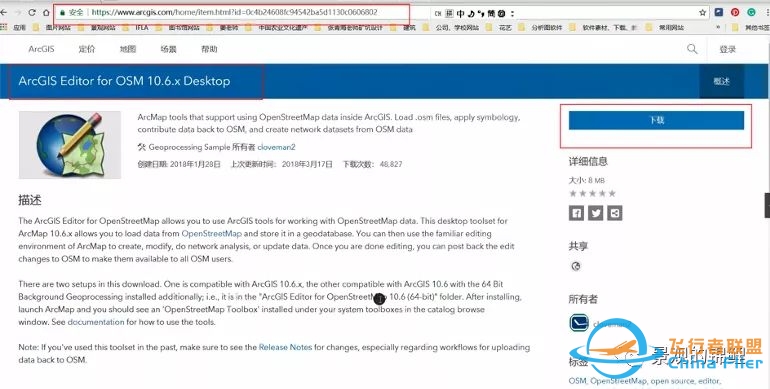770x389 pixels.
Task: Open the 地图 map menu item
Action: (128, 49)
